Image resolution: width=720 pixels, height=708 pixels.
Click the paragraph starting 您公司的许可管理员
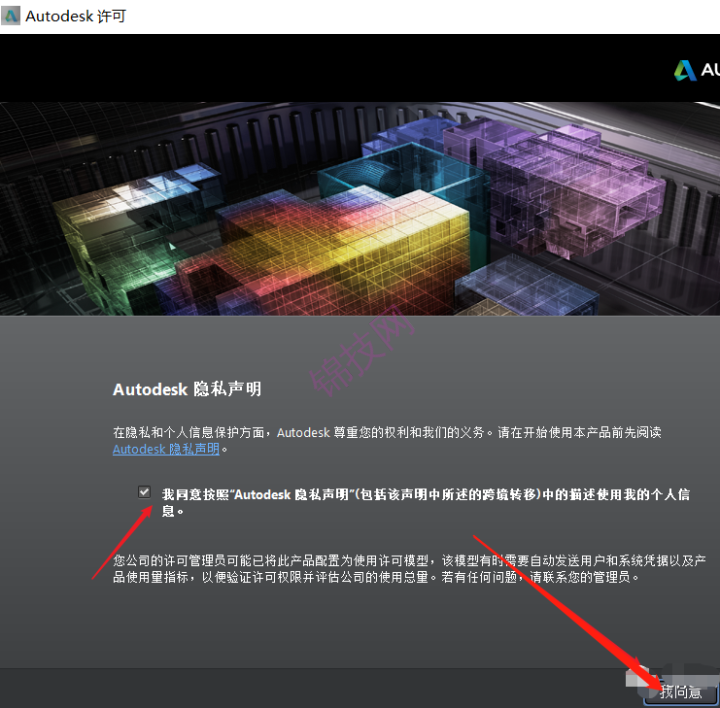coord(409,568)
